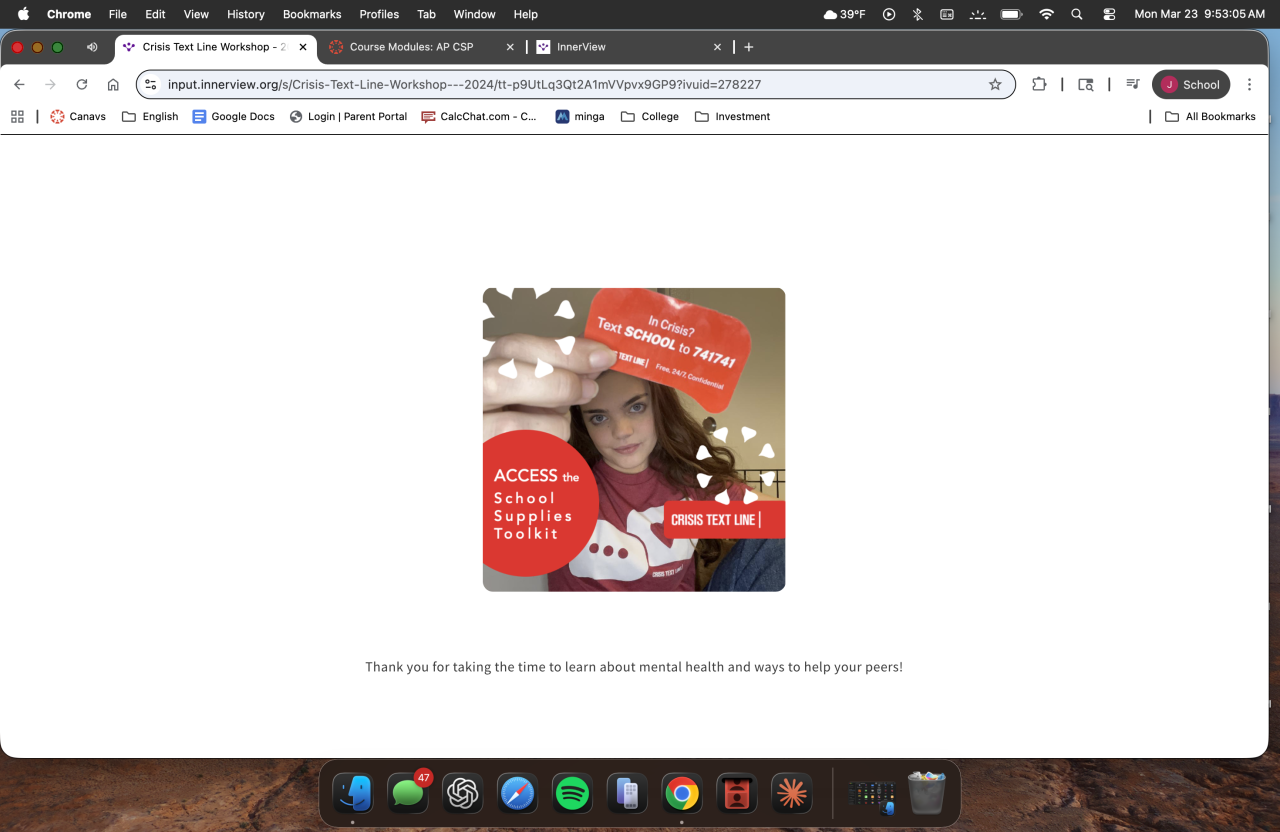This screenshot has width=1280, height=832.
Task: Launch Claude from the Dock
Action: (792, 794)
